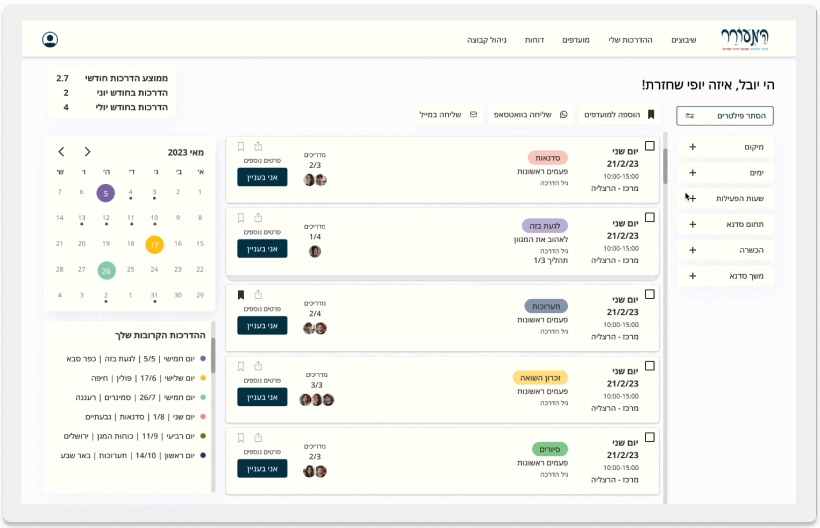Click guide avatars on סדנאות card

(x=315, y=180)
